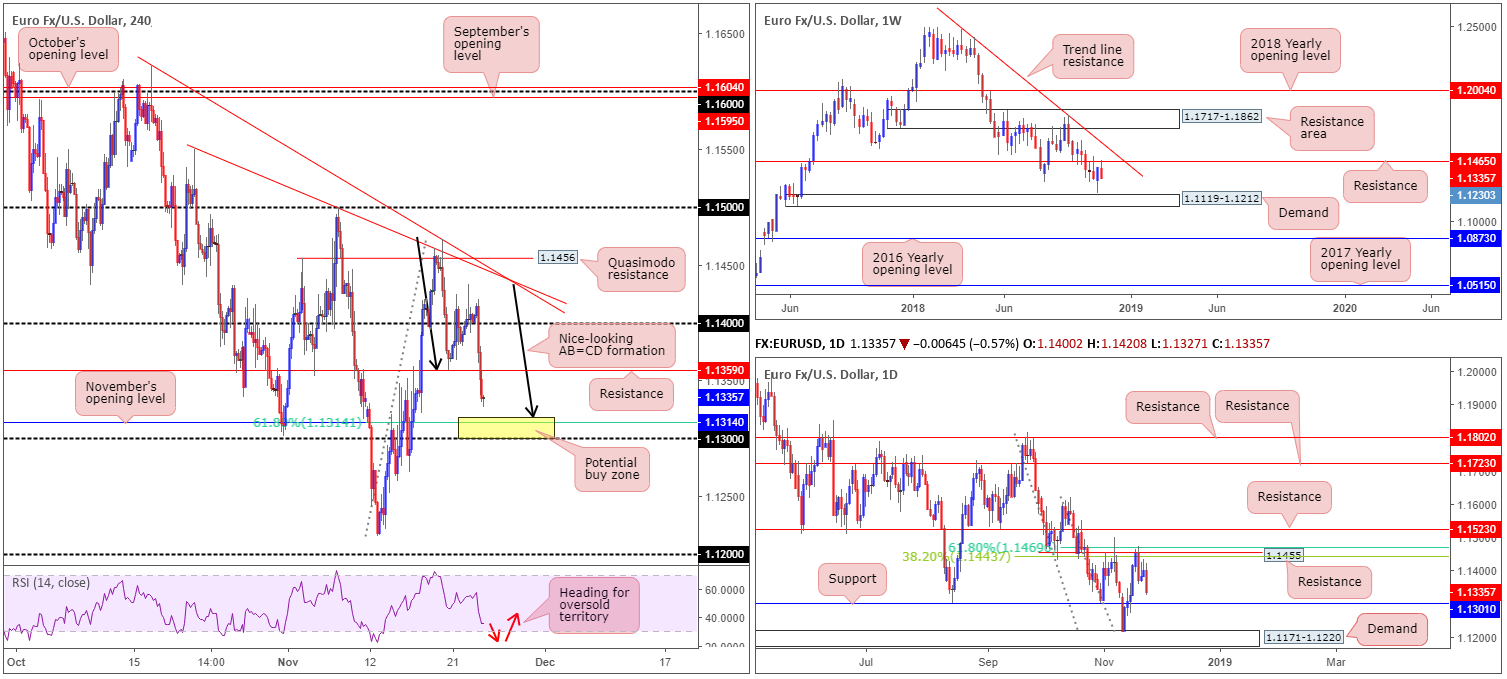Select the 1.1171-1.1220 demand zone label

[x=1306, y=636]
